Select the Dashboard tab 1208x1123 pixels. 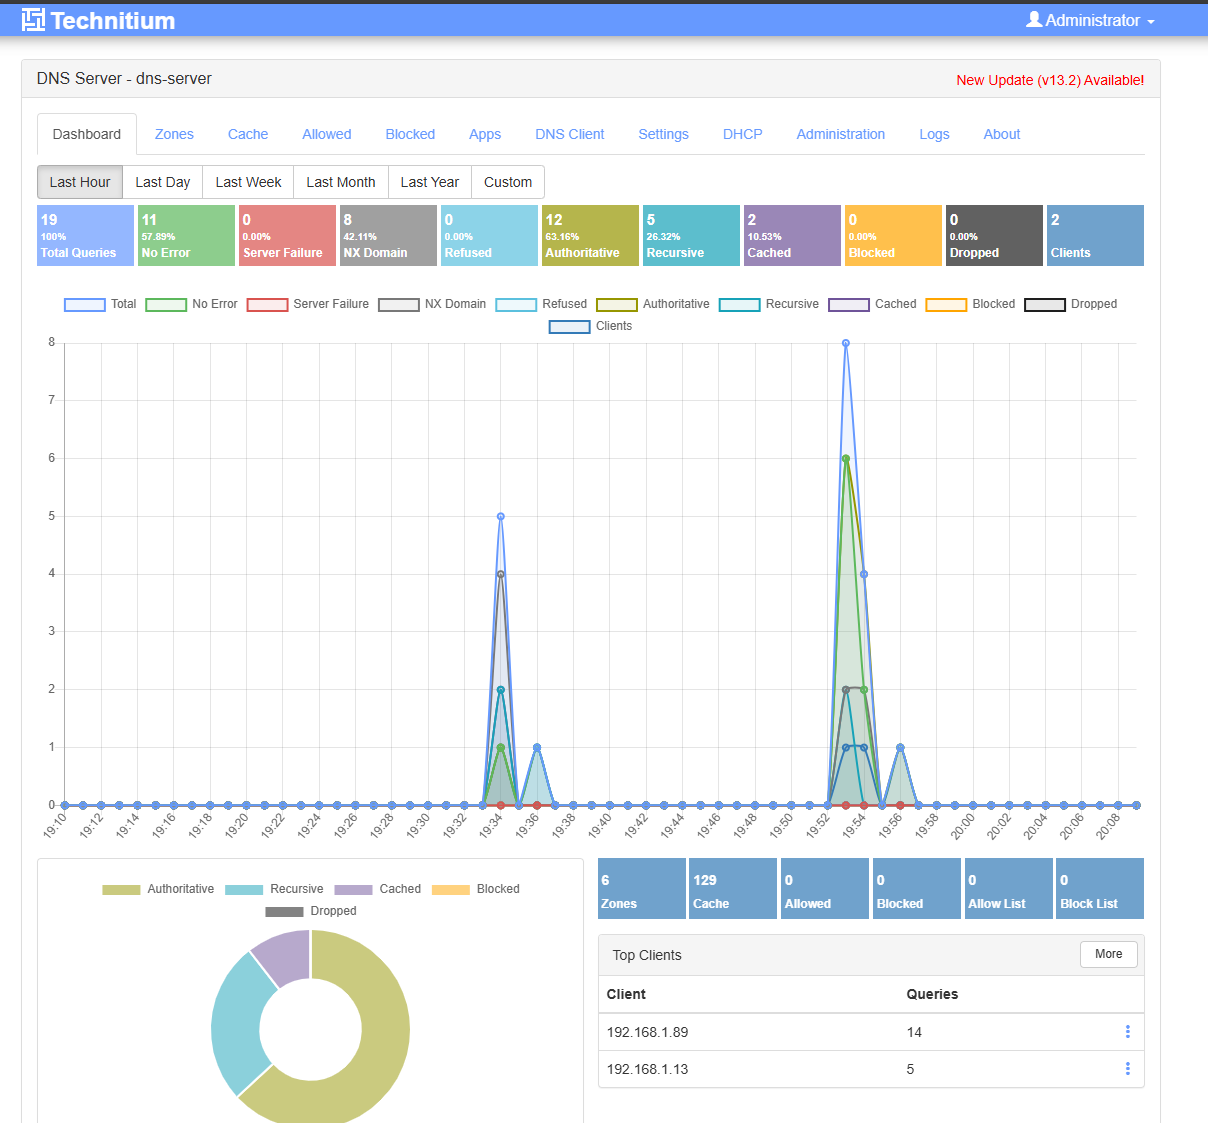coord(87,134)
